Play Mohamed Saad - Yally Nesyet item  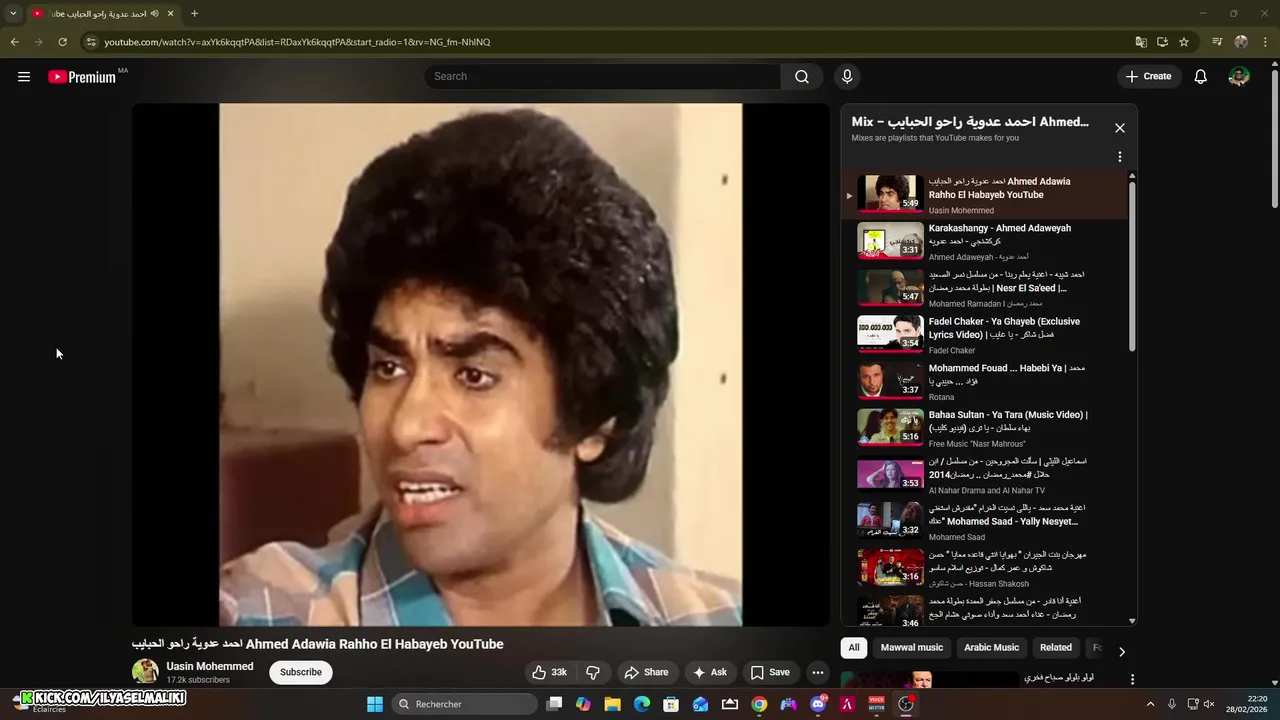click(x=985, y=521)
